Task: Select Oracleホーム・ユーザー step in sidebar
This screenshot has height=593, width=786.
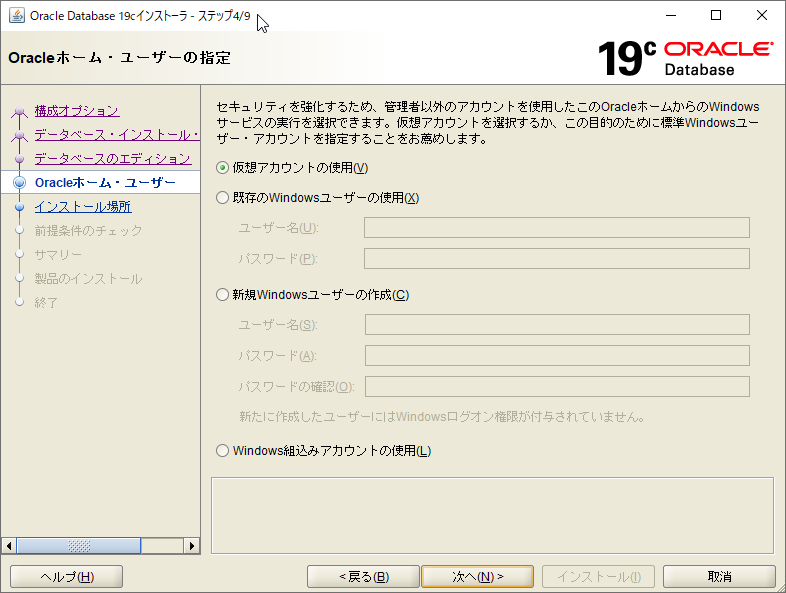Action: click(x=105, y=182)
